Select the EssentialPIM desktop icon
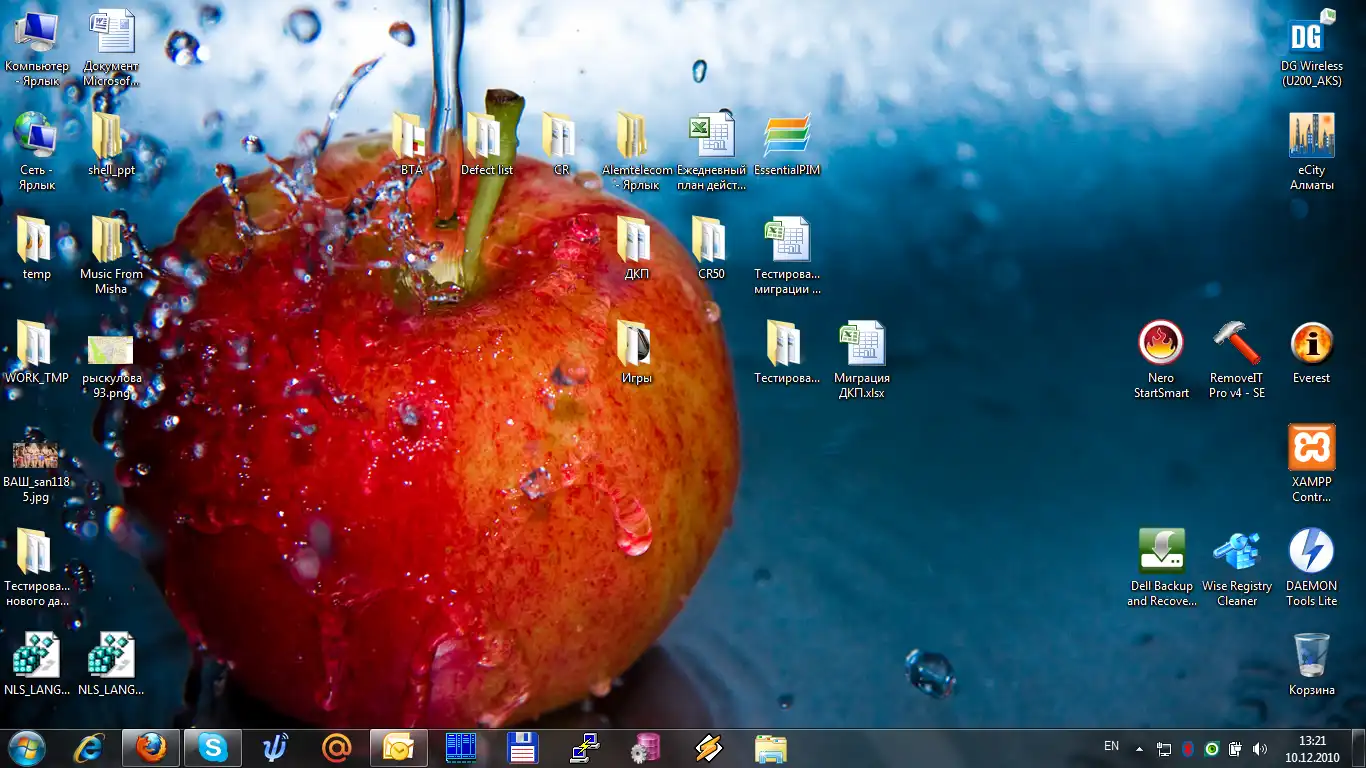Screen dimensions: 1366x768 (x=787, y=137)
